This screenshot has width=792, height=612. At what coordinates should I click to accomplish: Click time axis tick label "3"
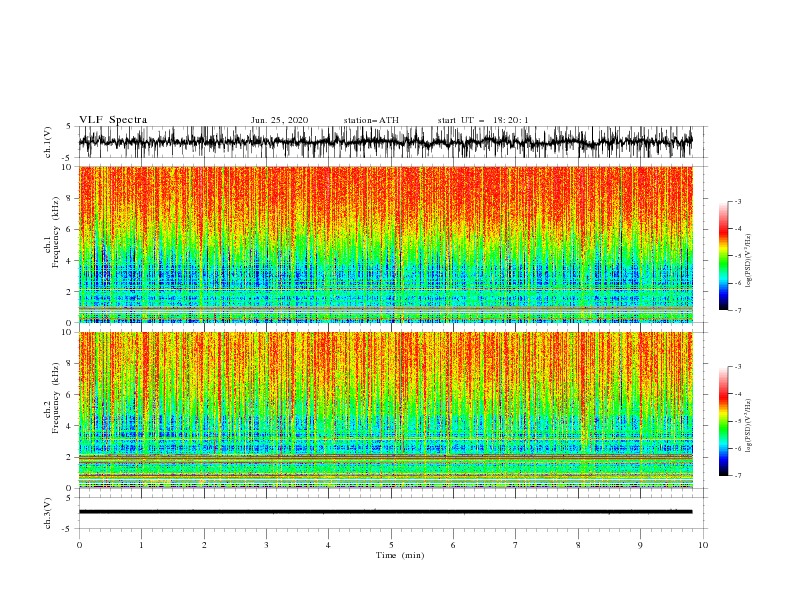(x=266, y=545)
